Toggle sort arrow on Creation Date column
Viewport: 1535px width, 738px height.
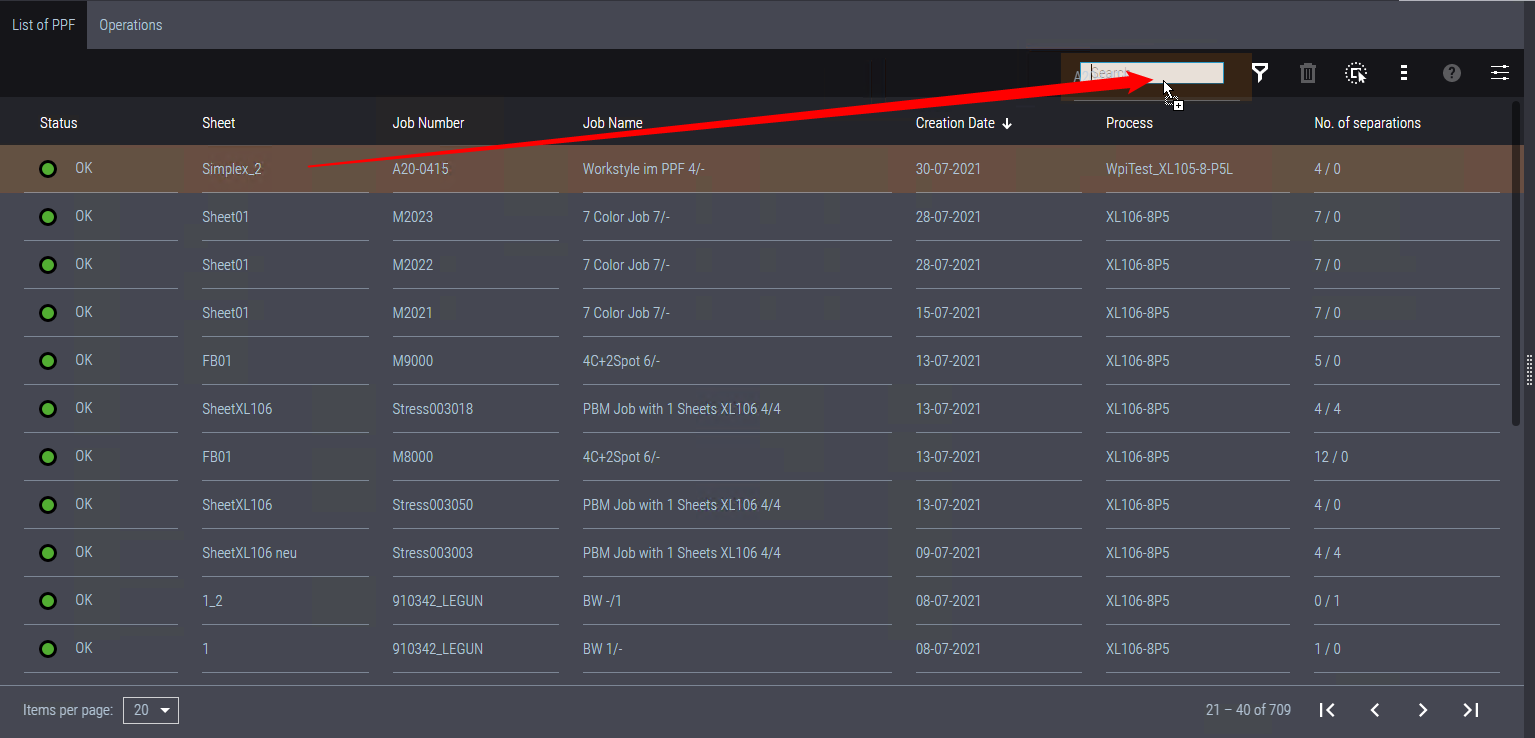(1007, 123)
